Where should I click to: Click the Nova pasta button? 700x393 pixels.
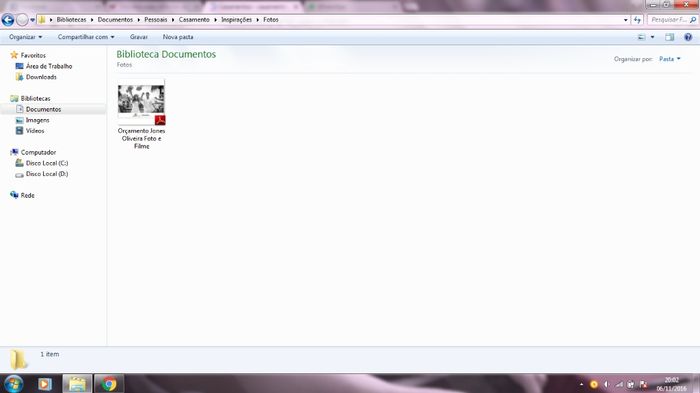(x=178, y=37)
